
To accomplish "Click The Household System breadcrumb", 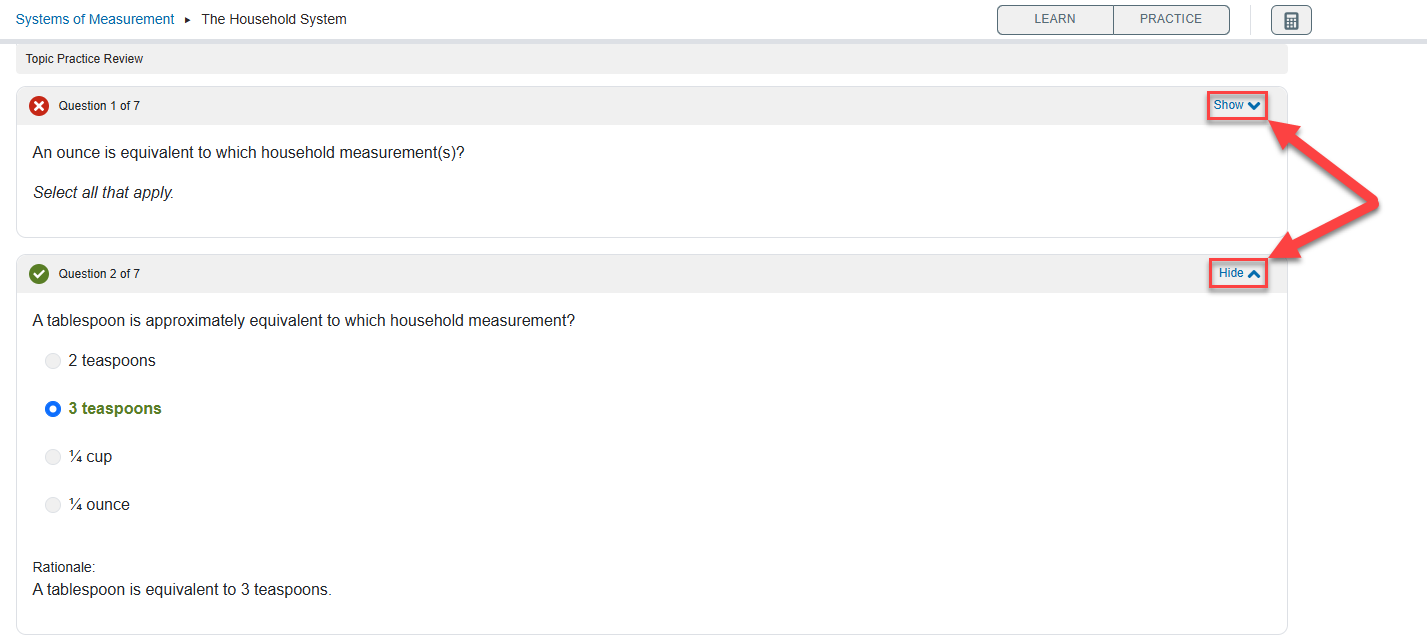I will (x=274, y=20).
